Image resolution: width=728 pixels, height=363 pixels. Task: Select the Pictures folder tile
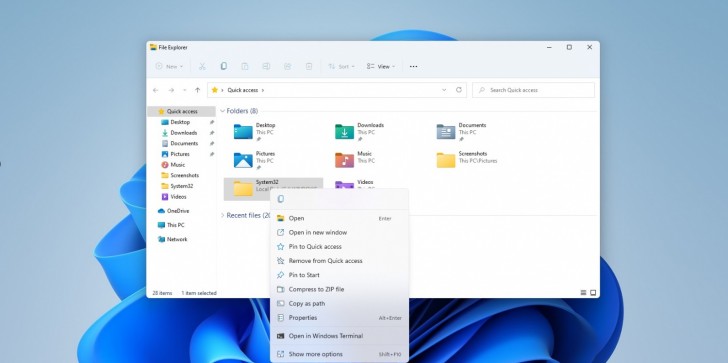click(x=273, y=160)
